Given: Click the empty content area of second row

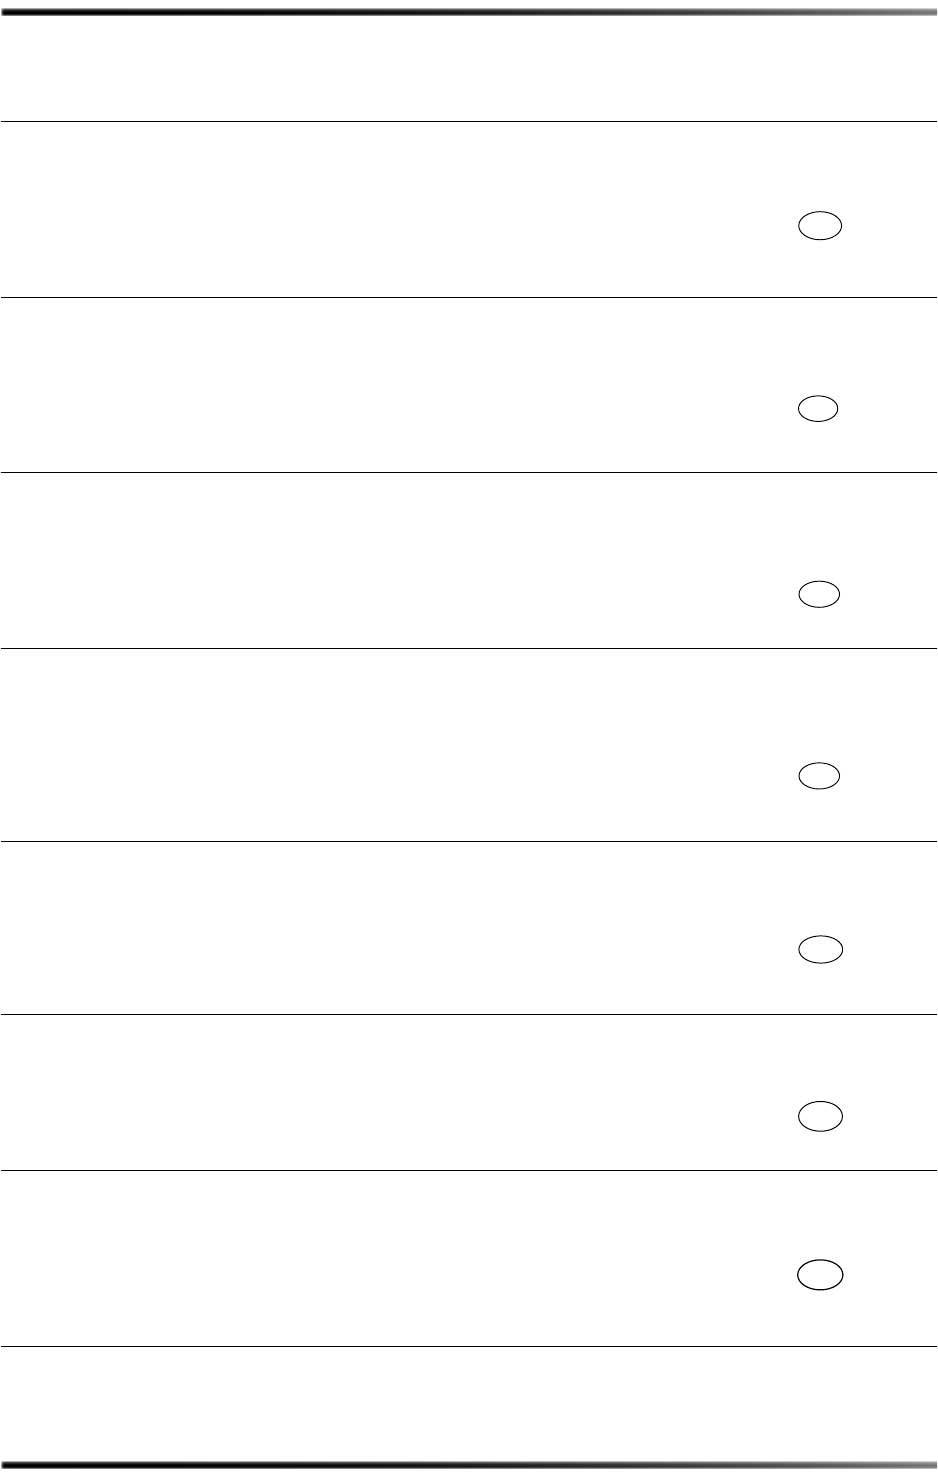Looking at the screenshot, I should point(390,385).
